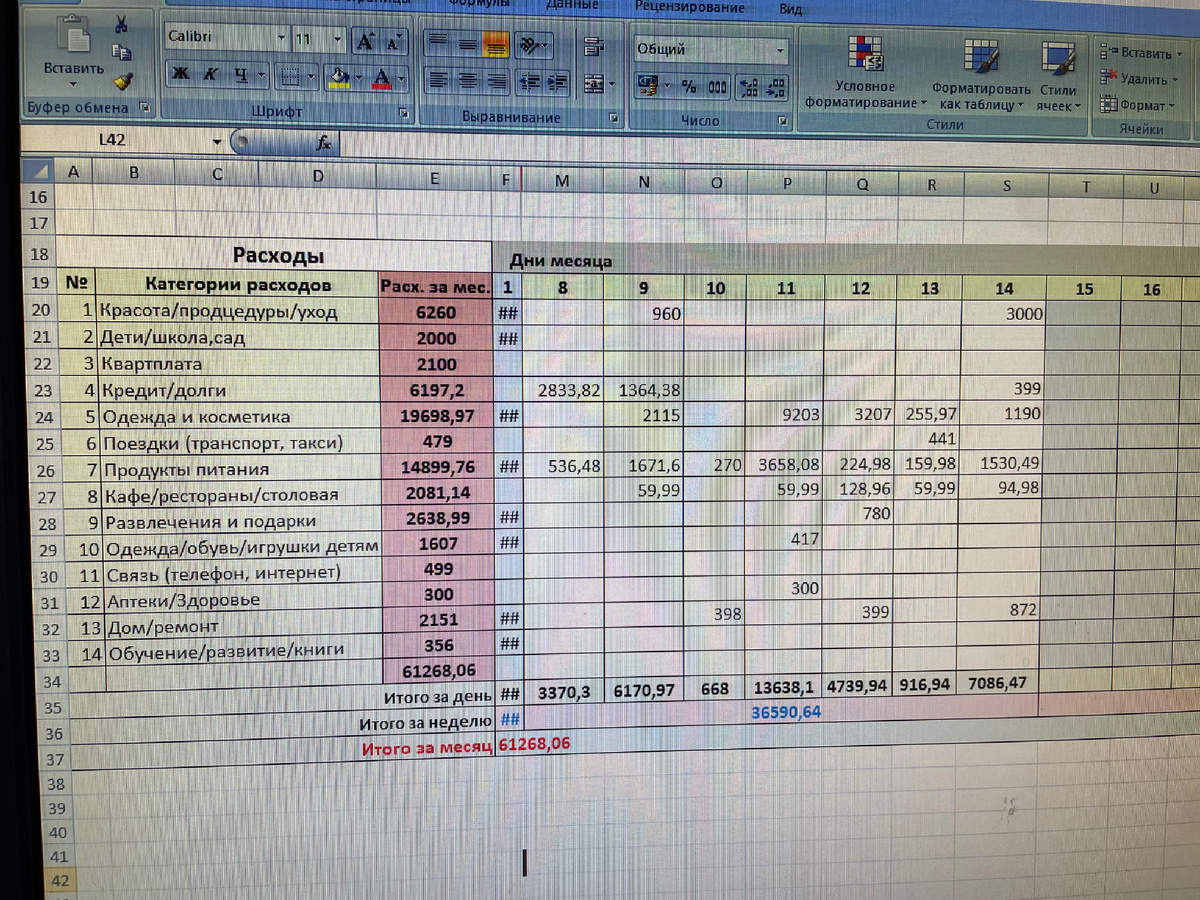Click the select-all corner of the sheet
Screen dimensions: 1200x900
(x=39, y=171)
